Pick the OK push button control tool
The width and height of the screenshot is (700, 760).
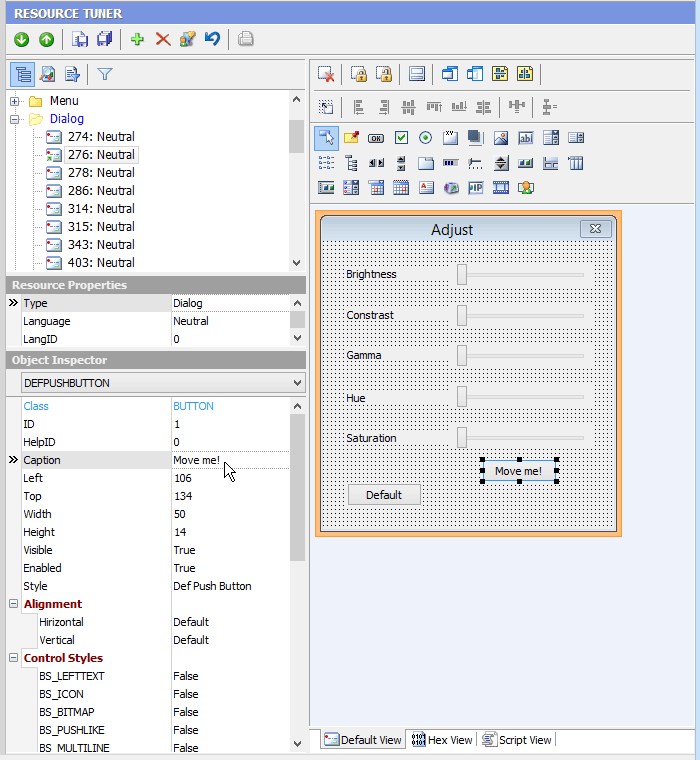pyautogui.click(x=376, y=138)
